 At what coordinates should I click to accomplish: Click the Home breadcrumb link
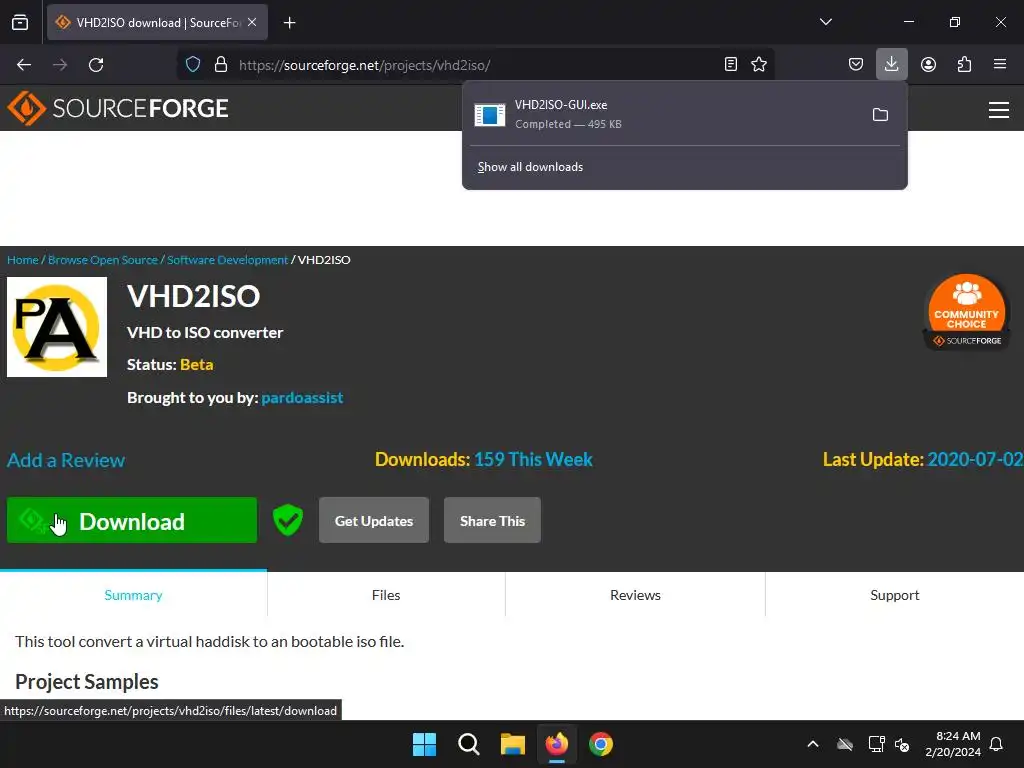pyautogui.click(x=23, y=260)
